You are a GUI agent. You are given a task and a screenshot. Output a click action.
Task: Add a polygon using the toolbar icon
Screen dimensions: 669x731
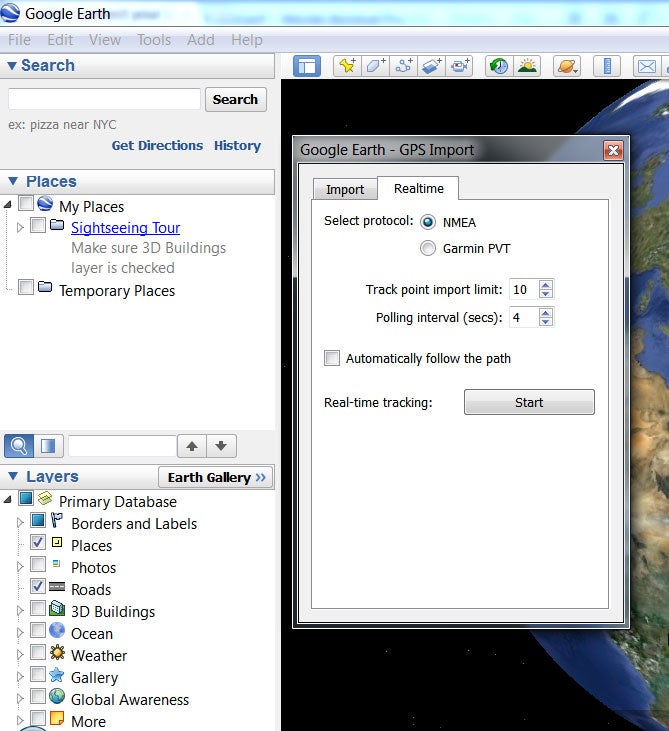(375, 66)
